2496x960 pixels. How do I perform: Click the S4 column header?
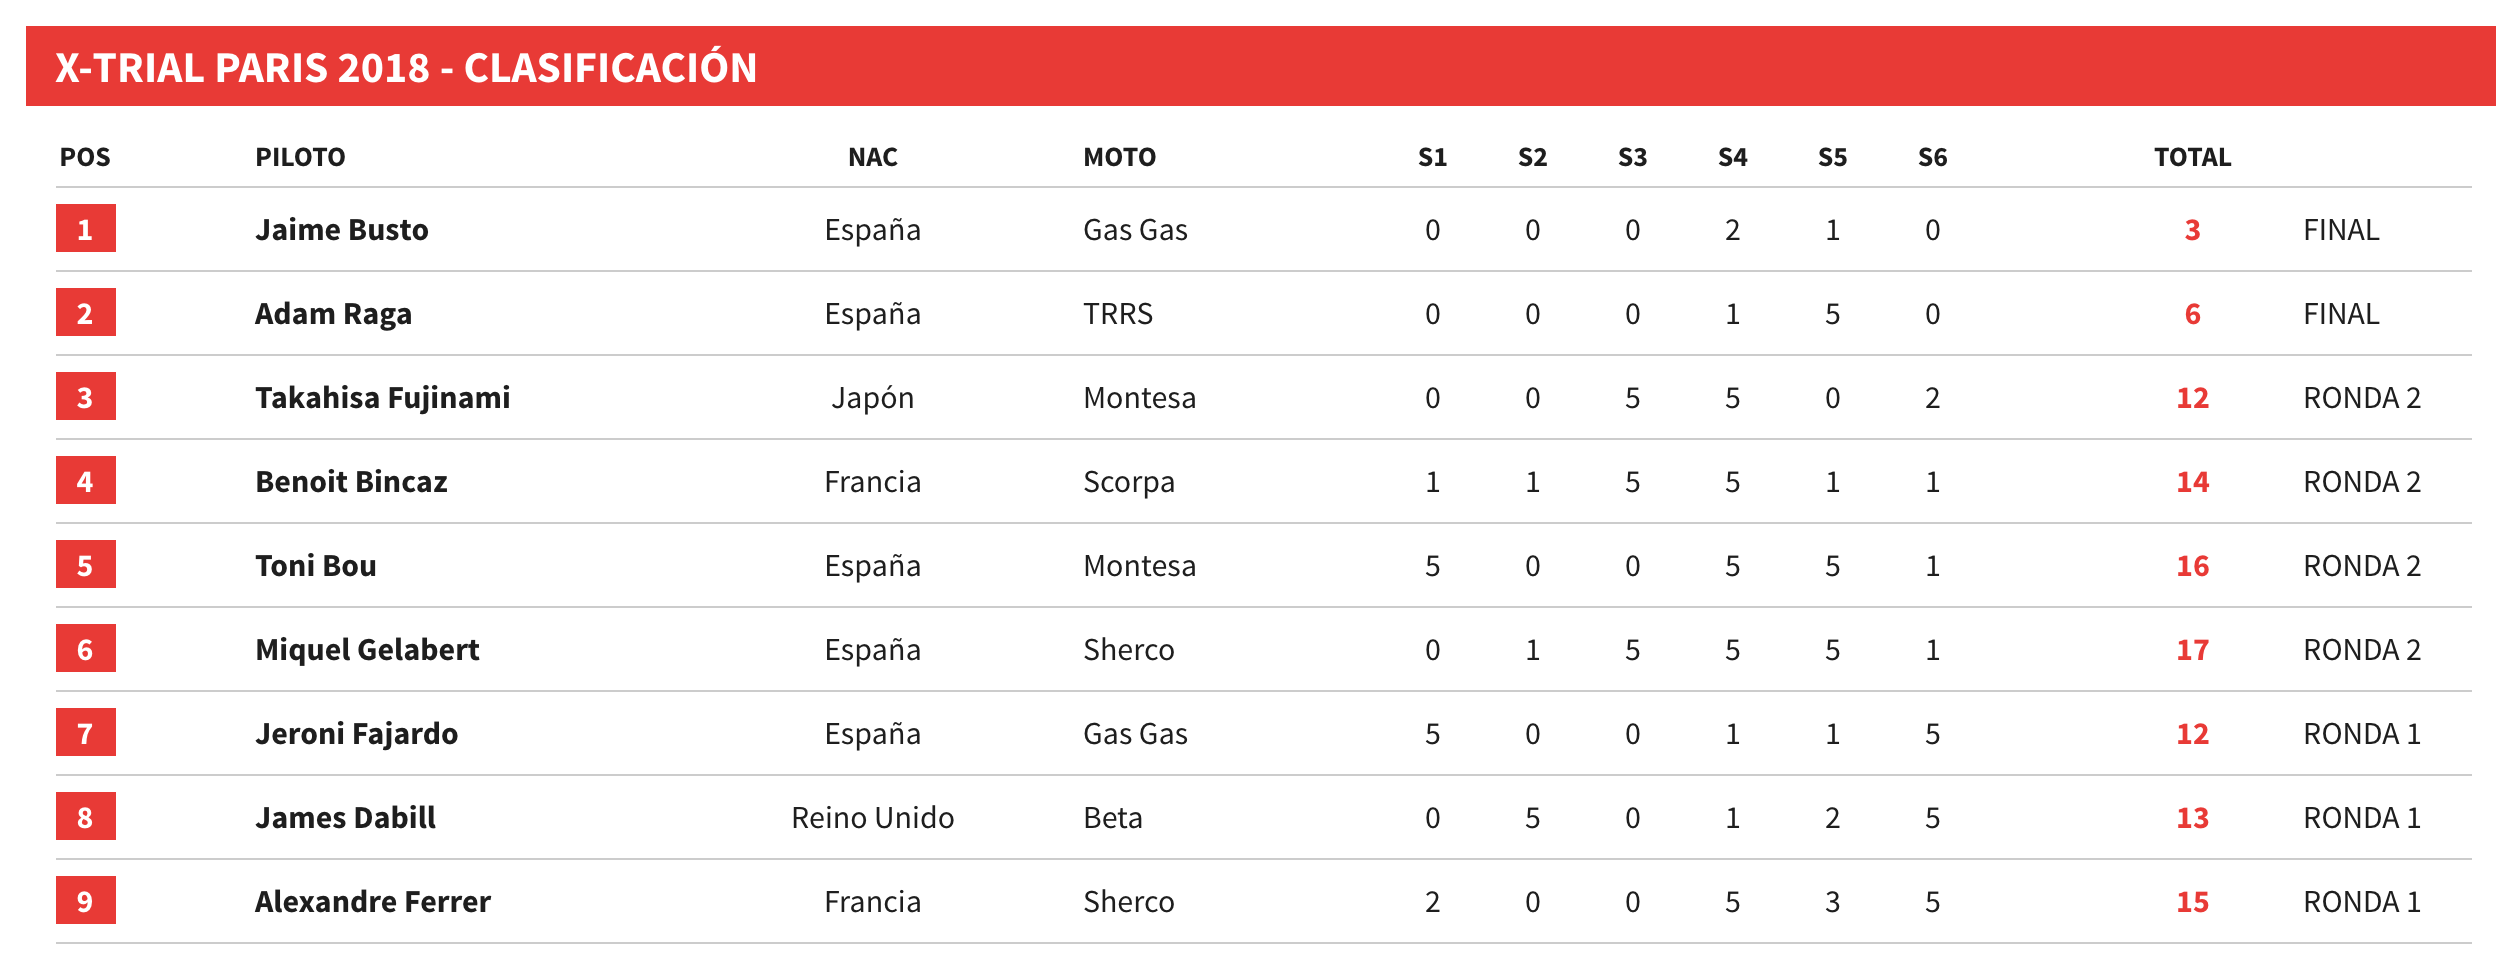click(x=1732, y=157)
